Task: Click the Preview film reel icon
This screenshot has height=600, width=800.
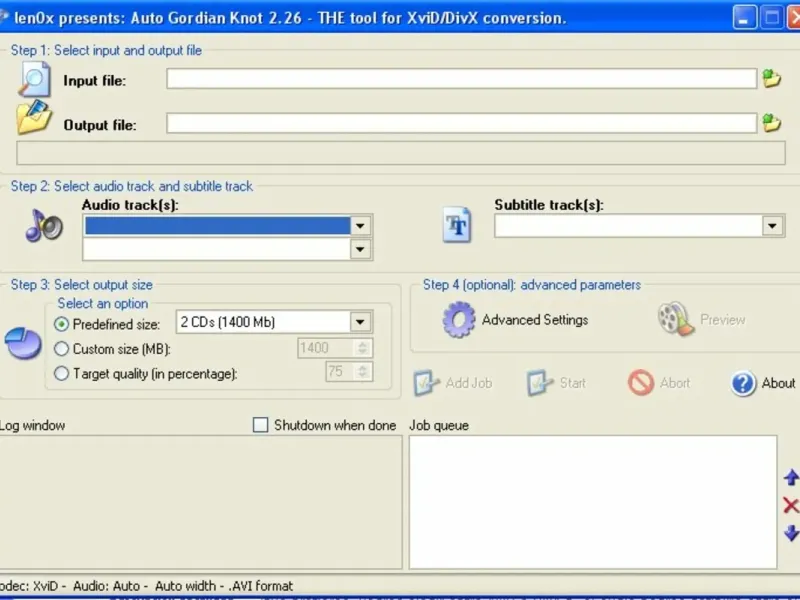Action: click(676, 319)
